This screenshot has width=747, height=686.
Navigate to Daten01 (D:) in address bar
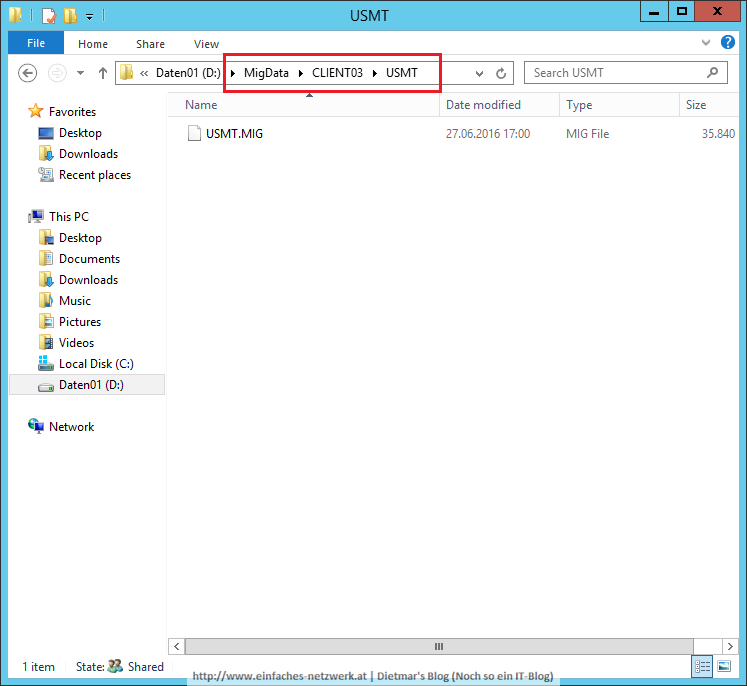pyautogui.click(x=188, y=73)
